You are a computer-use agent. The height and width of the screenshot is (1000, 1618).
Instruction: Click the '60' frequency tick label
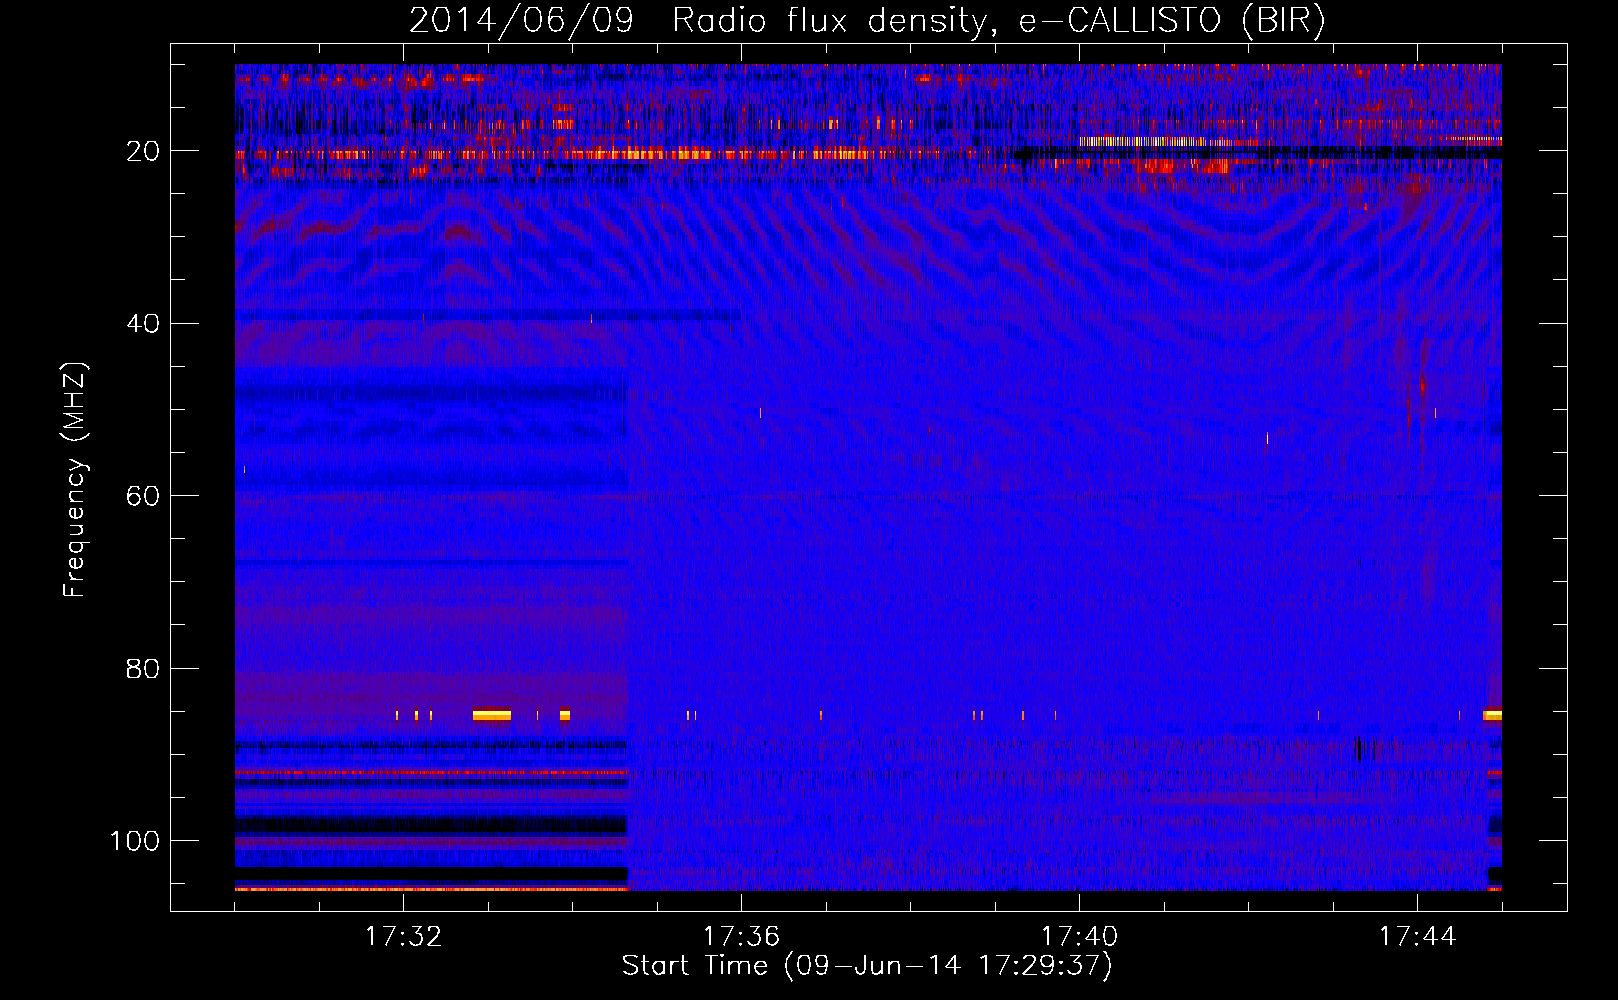[144, 496]
